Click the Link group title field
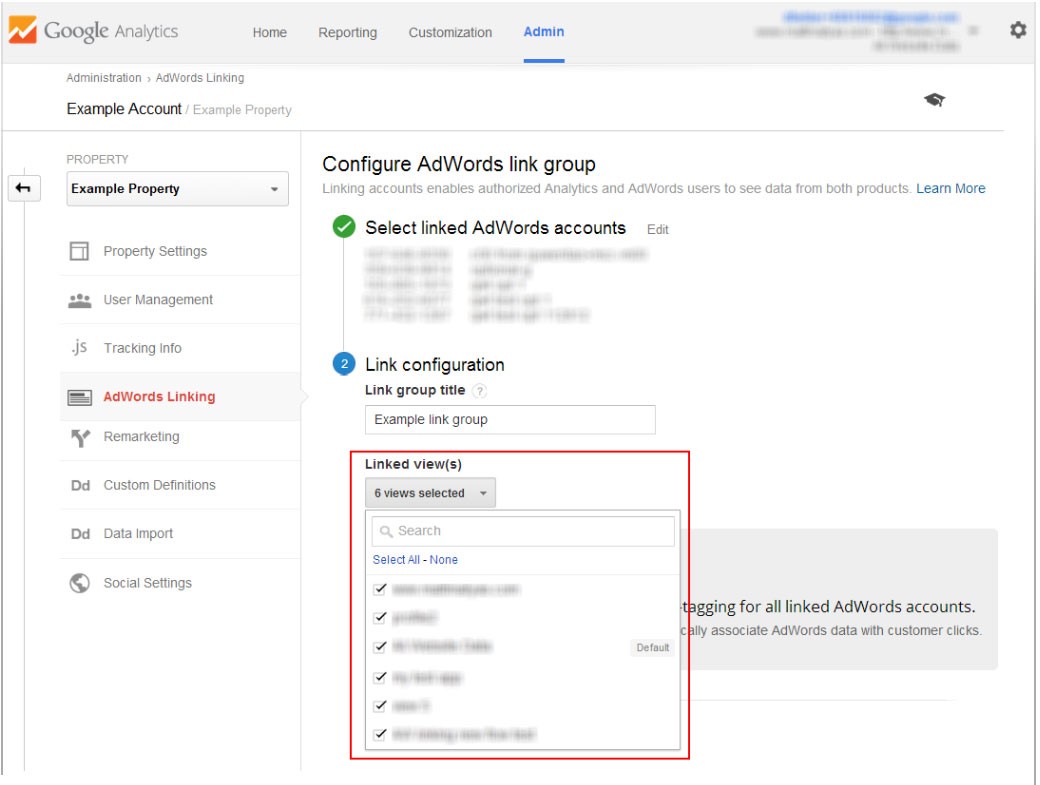 point(510,420)
